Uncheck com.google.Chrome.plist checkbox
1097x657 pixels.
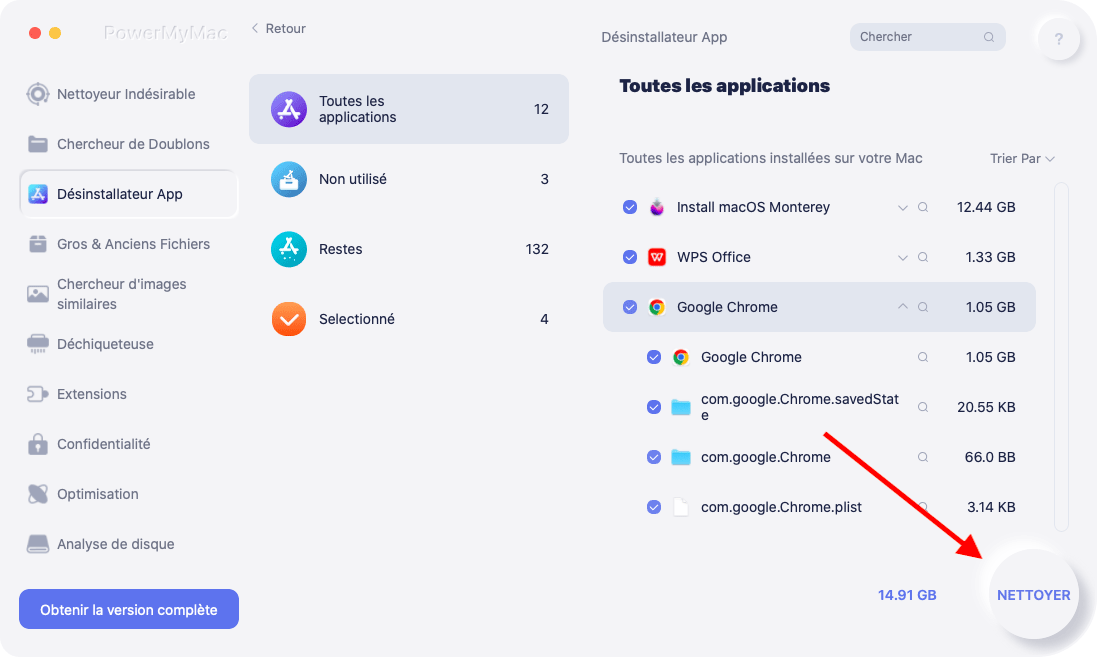[653, 507]
